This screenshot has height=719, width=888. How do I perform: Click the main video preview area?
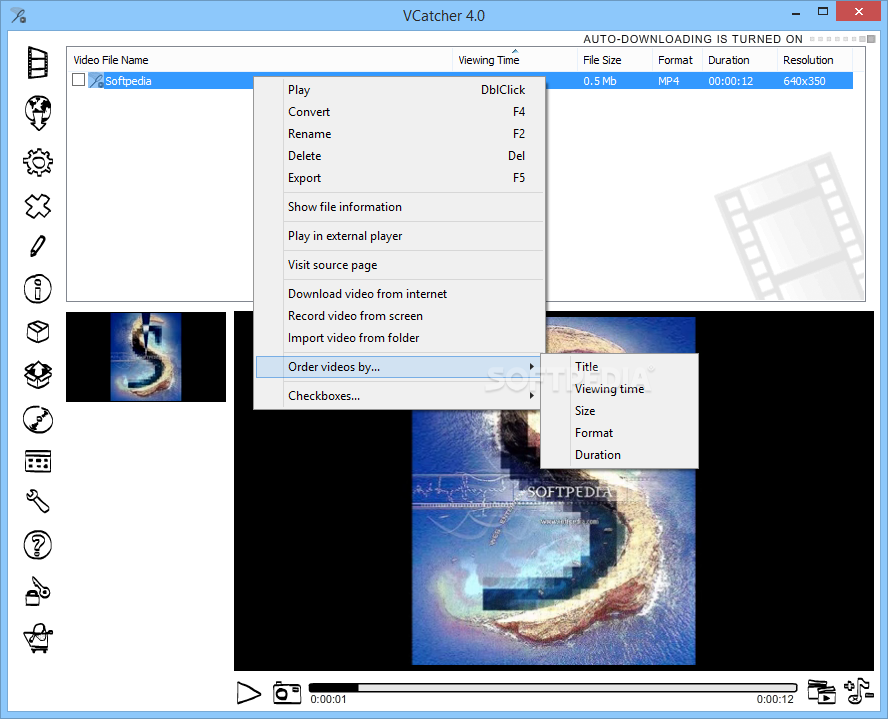point(553,490)
